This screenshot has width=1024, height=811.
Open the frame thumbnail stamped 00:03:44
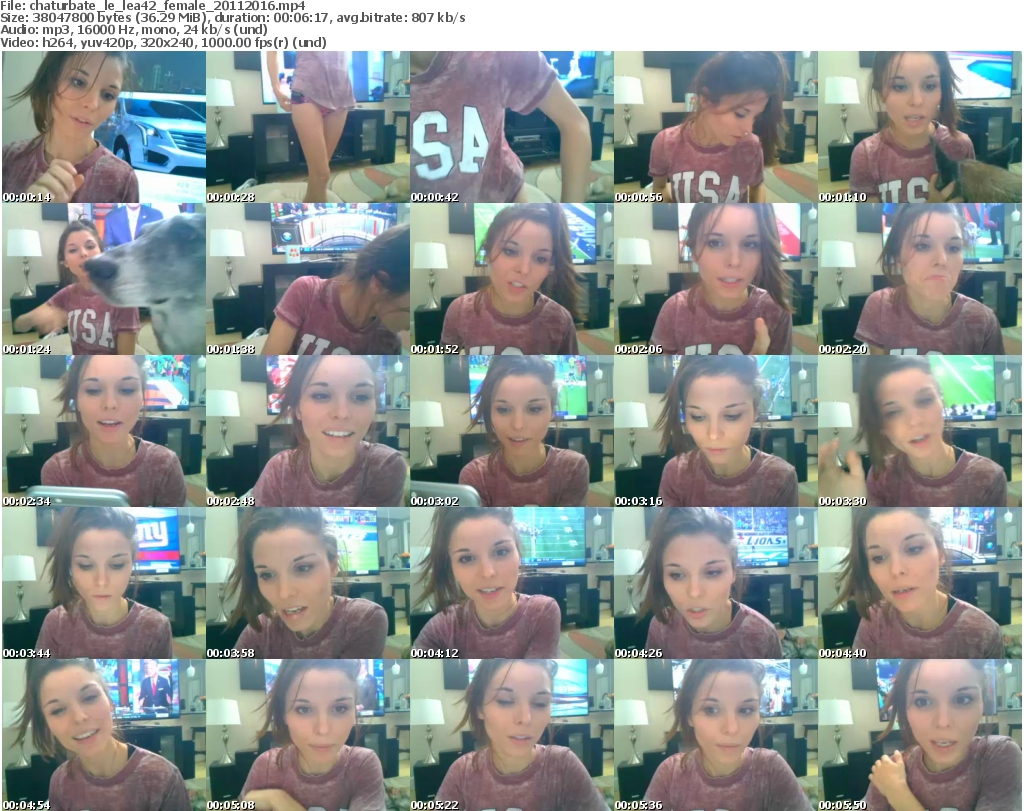[104, 582]
